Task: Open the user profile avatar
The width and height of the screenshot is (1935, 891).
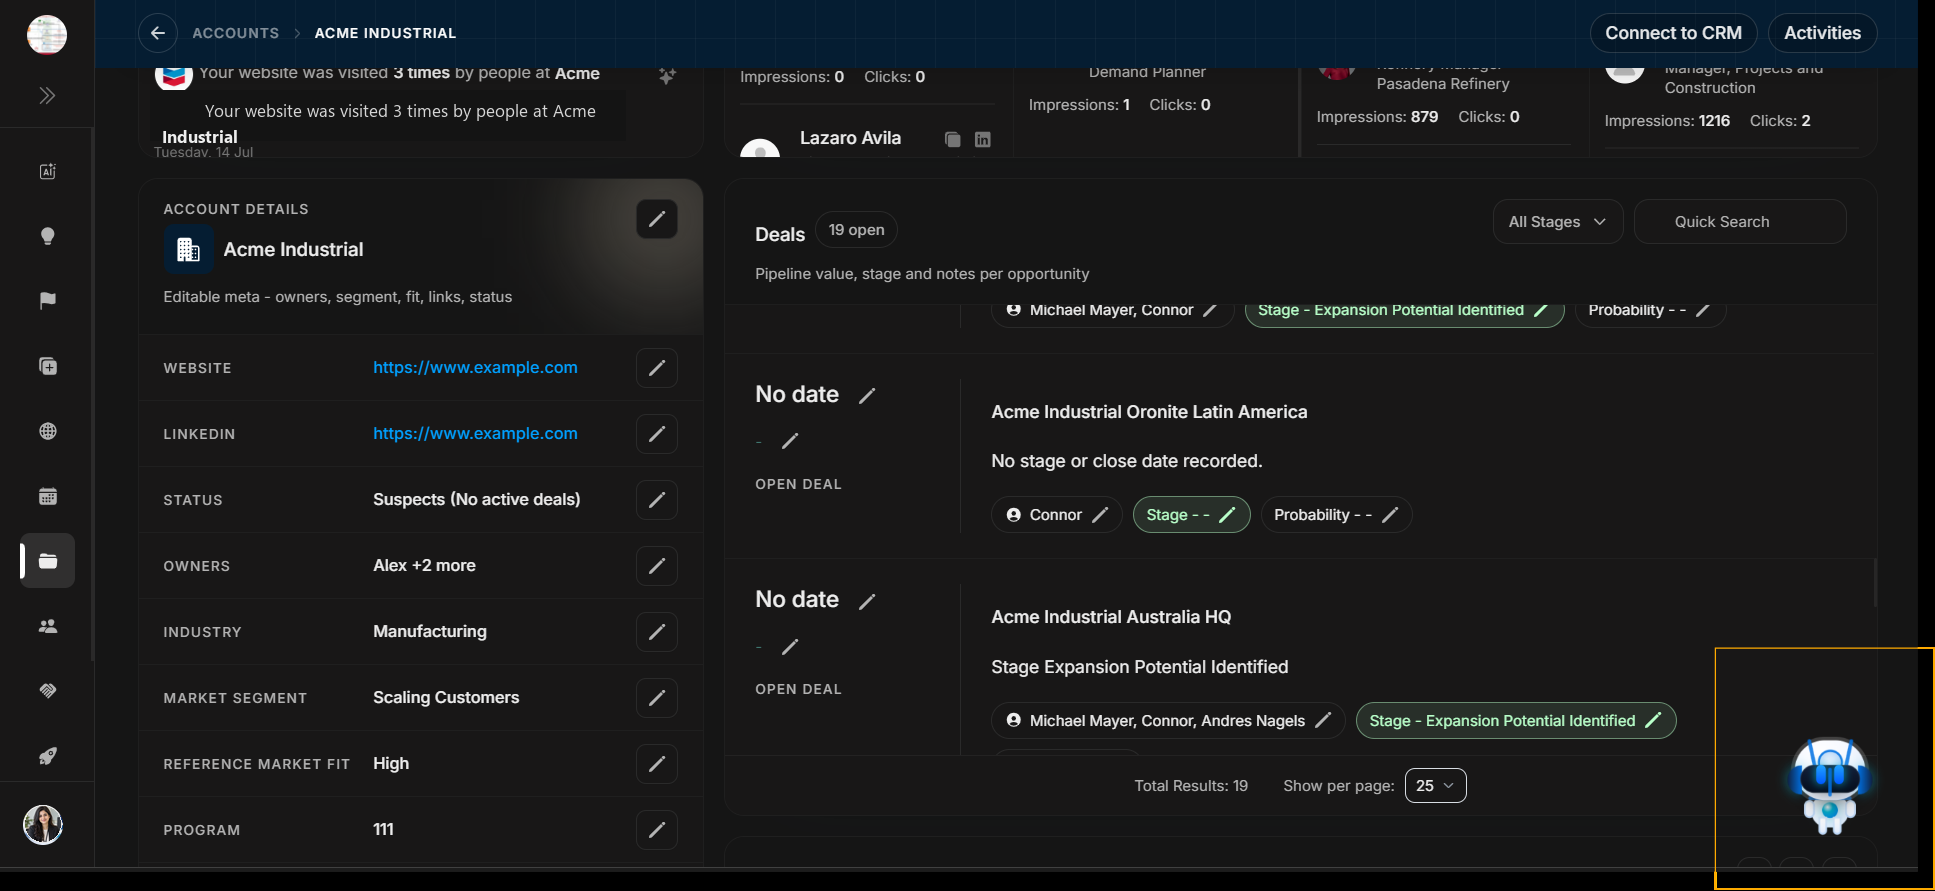Action: point(43,825)
